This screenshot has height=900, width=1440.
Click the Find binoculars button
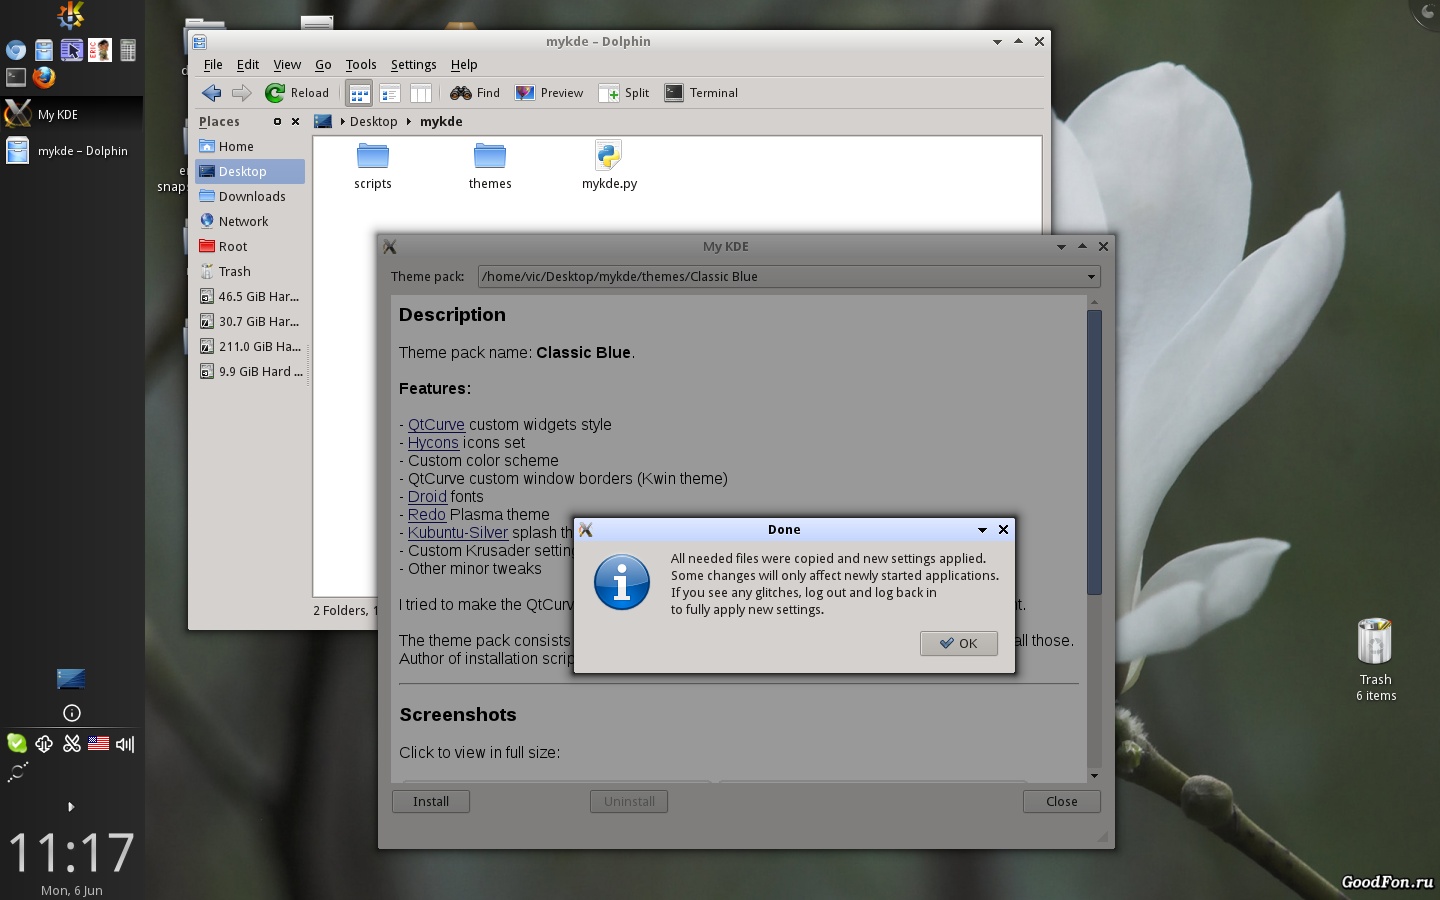pos(475,93)
